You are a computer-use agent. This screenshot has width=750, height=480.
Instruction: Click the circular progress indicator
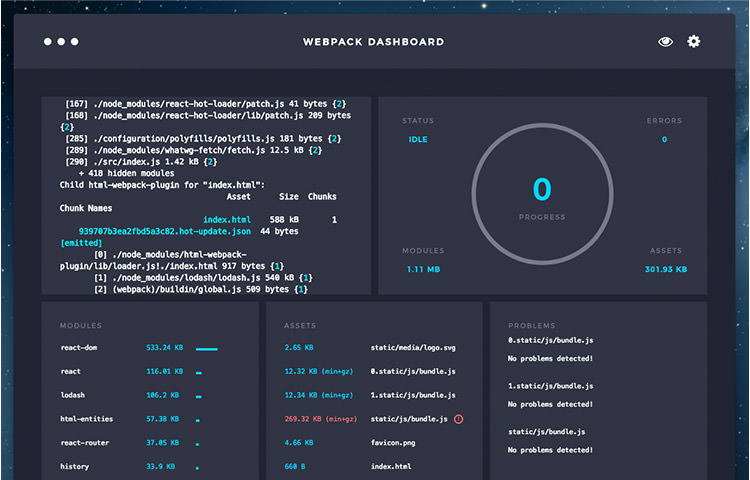pyautogui.click(x=542, y=194)
